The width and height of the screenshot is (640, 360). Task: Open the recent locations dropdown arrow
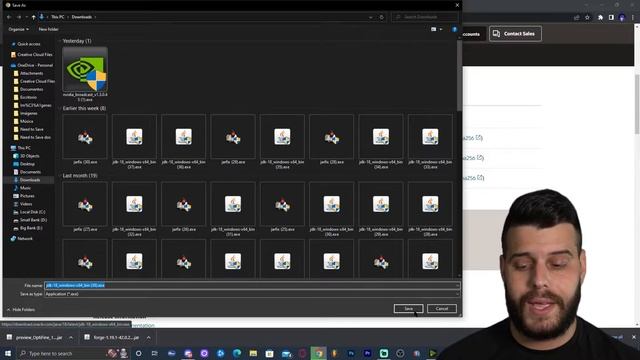click(x=27, y=17)
